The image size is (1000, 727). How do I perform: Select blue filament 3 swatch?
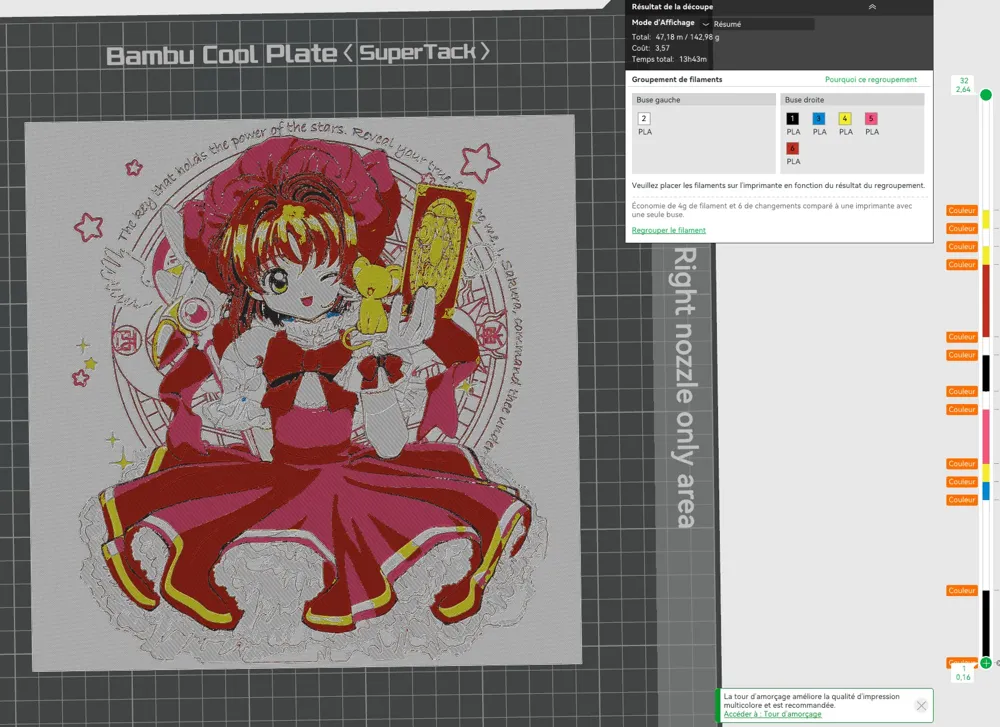pos(819,119)
